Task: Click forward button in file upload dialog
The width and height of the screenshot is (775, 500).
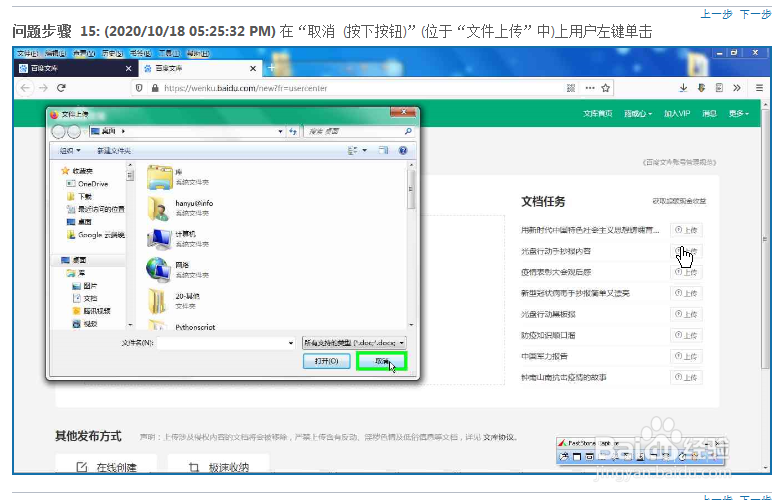Action: [74, 131]
